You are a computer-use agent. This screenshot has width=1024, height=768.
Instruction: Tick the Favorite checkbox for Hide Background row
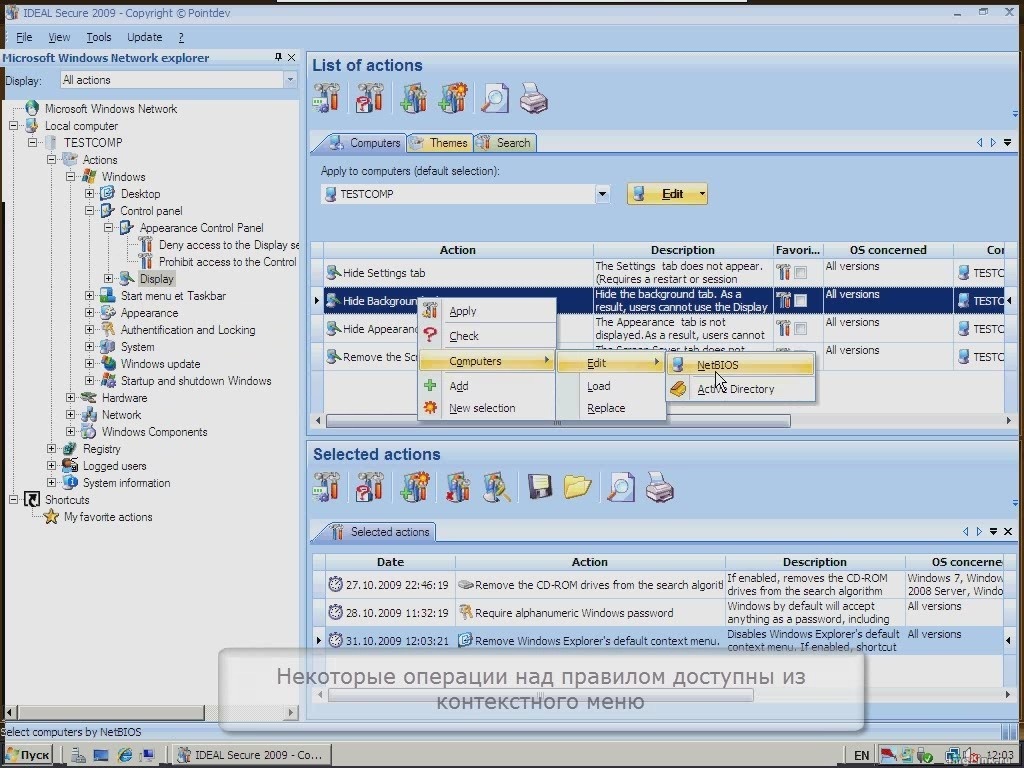(801, 300)
